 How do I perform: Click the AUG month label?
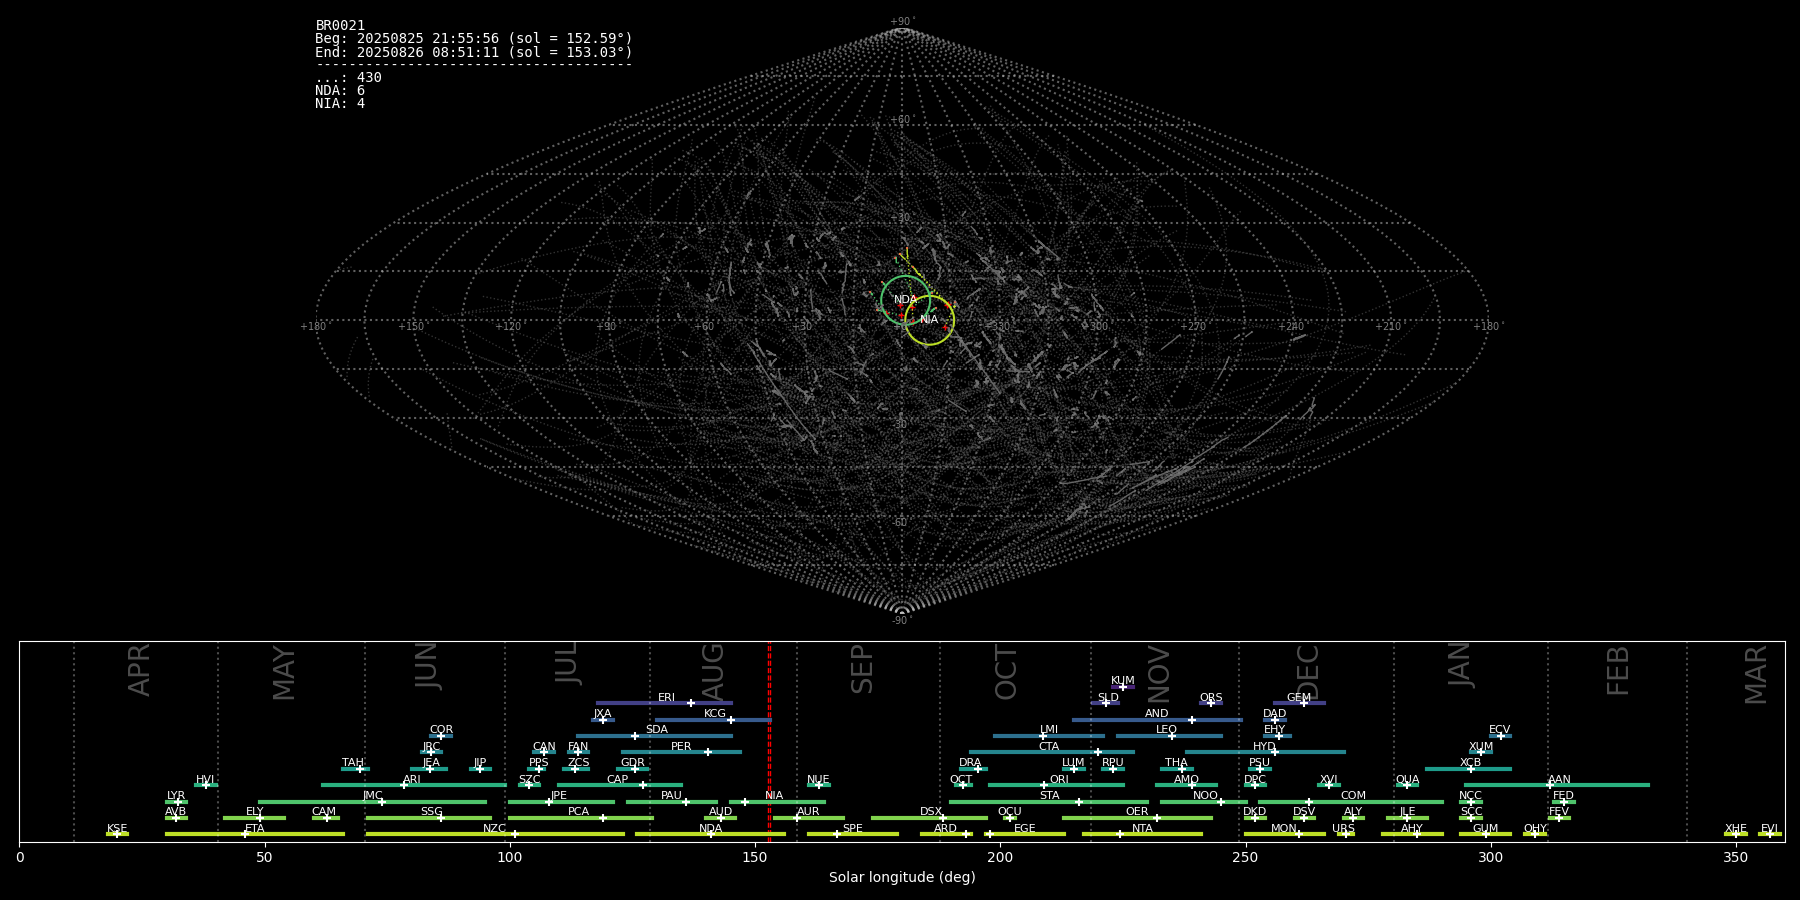(713, 670)
